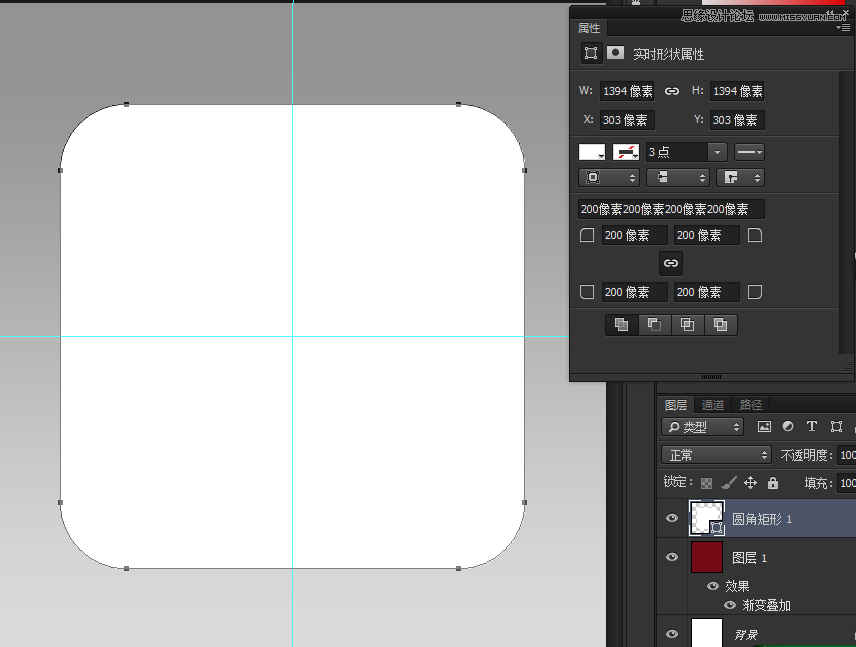Open the fill color swatch picker
The image size is (856, 647).
point(592,152)
